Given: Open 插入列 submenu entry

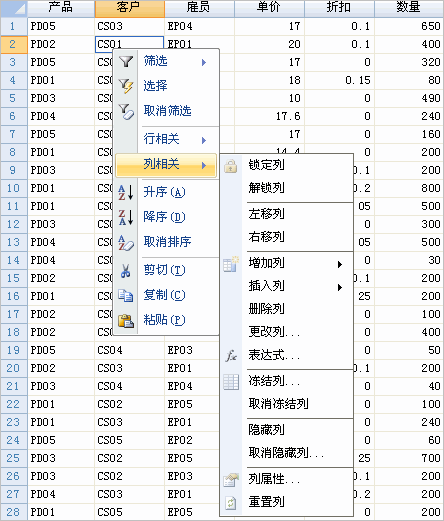Looking at the screenshot, I should tap(287, 286).
